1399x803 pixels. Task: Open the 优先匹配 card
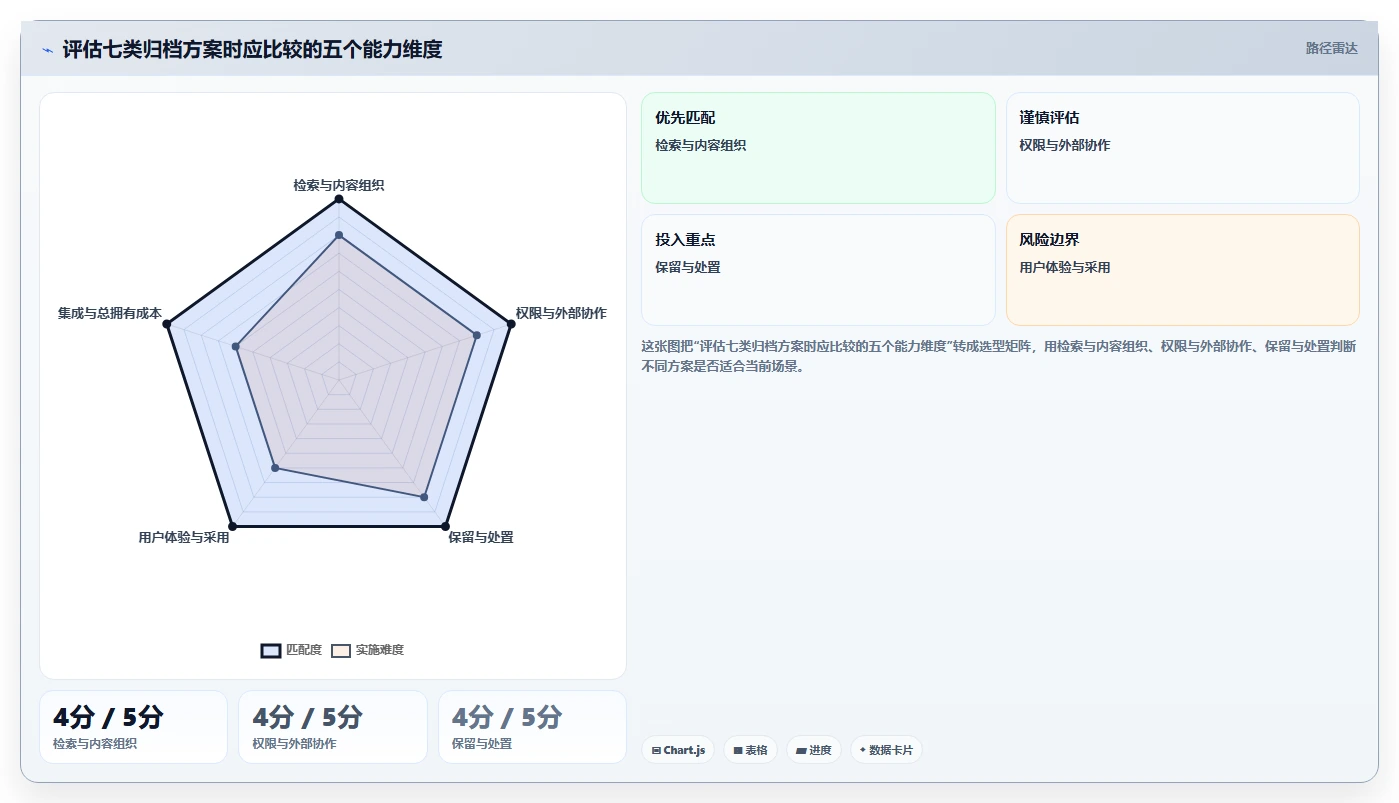(x=818, y=148)
